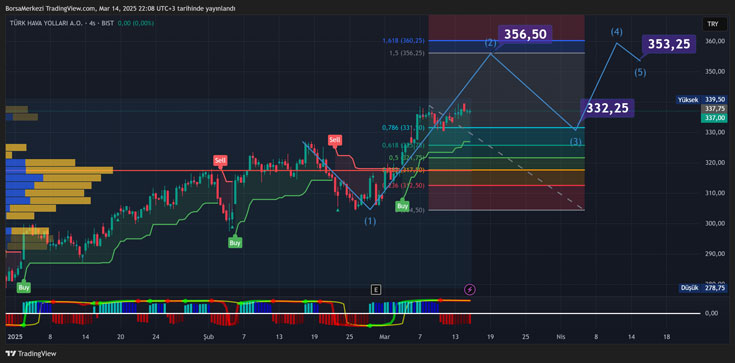The height and width of the screenshot is (363, 735).
Task: Click the purple lightning bolt event icon
Action: [470, 289]
